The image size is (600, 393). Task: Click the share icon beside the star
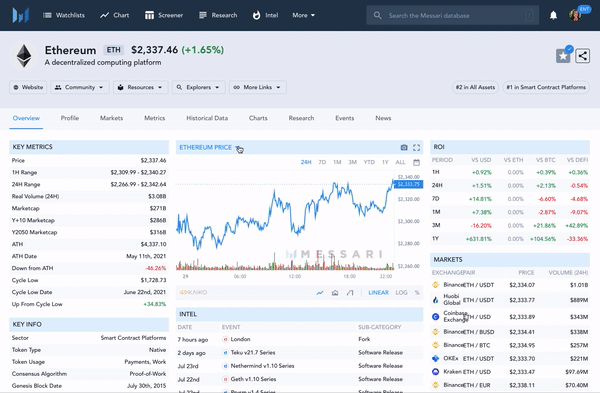click(x=582, y=56)
